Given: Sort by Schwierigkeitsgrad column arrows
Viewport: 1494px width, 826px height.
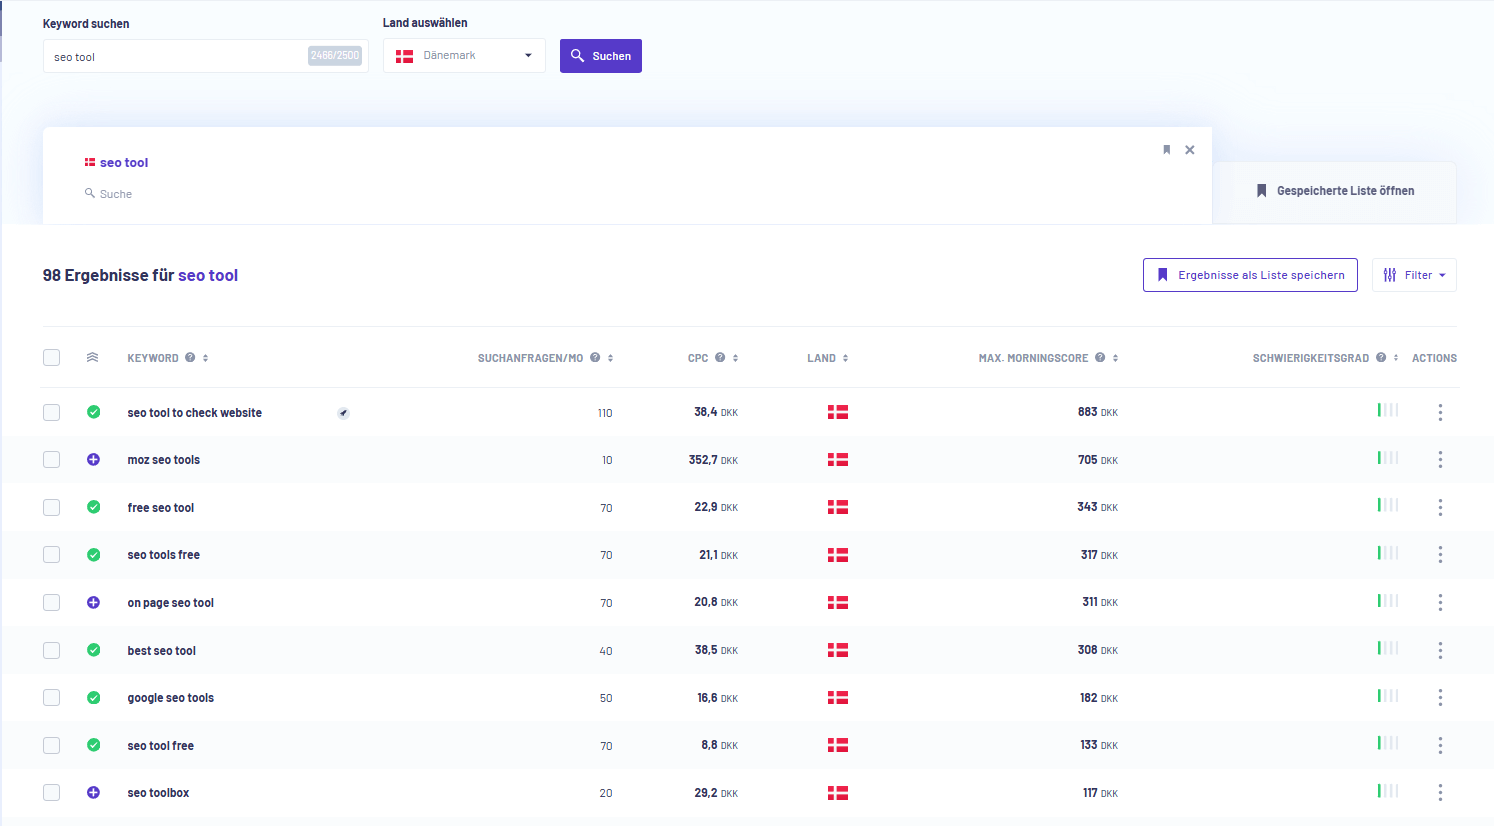Looking at the screenshot, I should coord(1396,358).
